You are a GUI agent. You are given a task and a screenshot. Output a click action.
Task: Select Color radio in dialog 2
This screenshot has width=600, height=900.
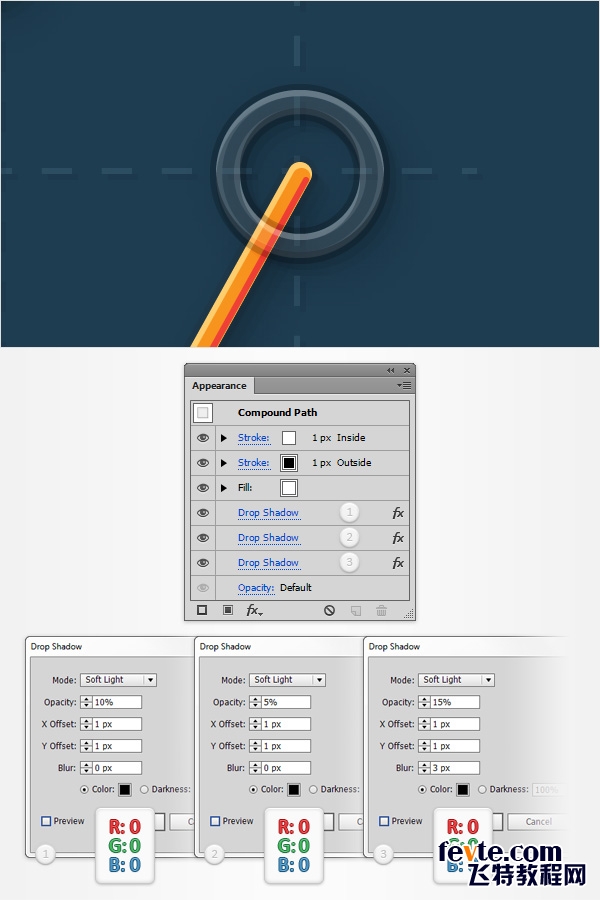pyautogui.click(x=253, y=790)
